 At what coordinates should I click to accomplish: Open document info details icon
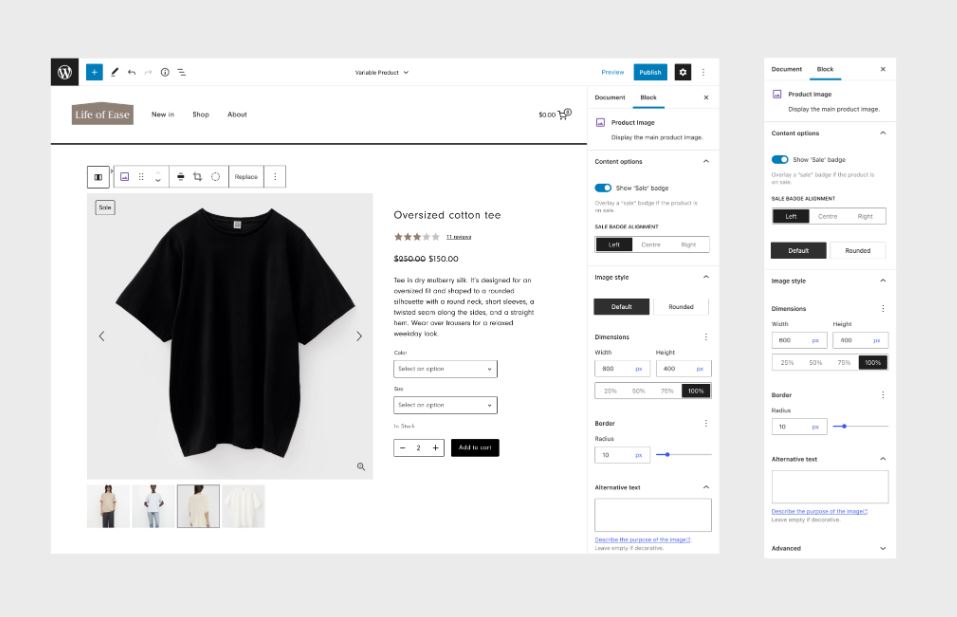165,72
